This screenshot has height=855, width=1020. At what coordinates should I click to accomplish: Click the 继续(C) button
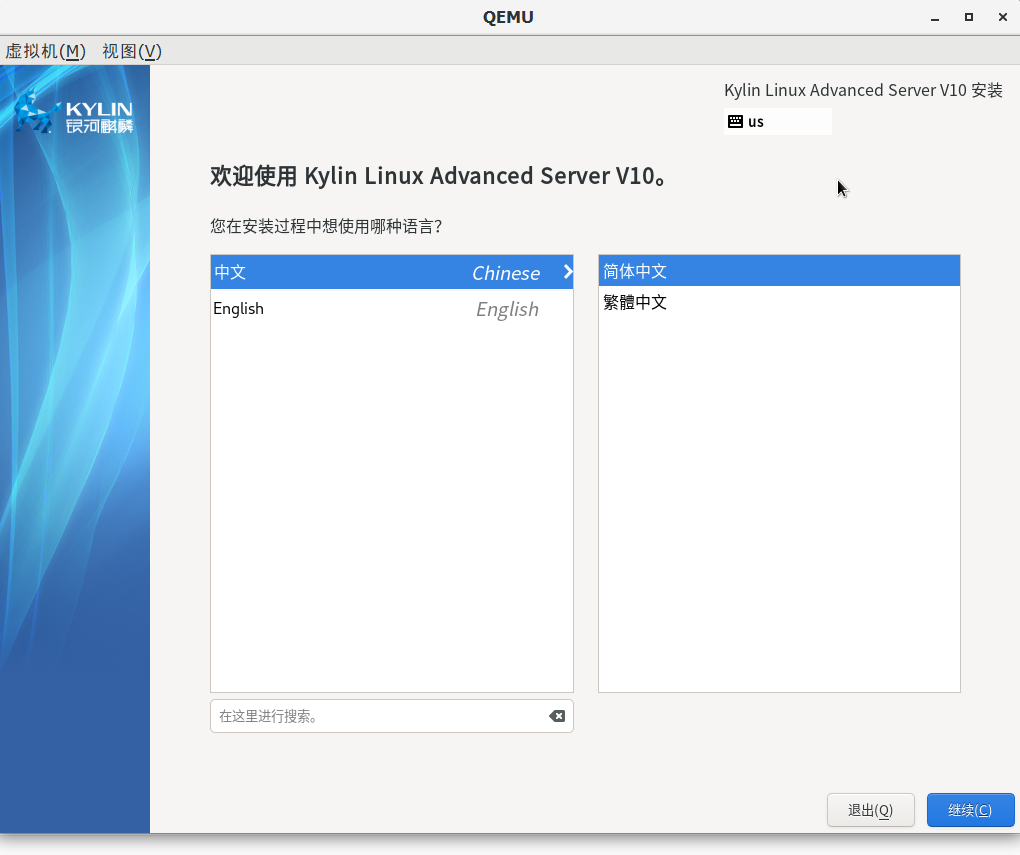coord(970,810)
